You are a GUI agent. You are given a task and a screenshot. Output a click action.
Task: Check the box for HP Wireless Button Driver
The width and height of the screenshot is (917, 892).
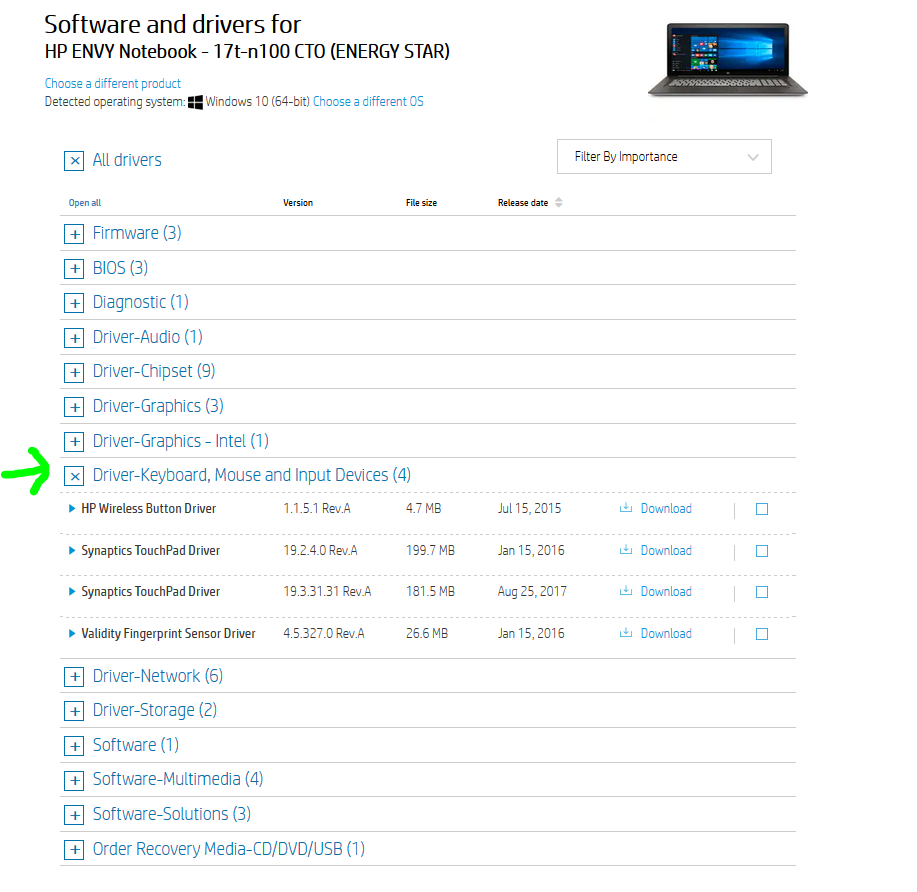coord(762,508)
